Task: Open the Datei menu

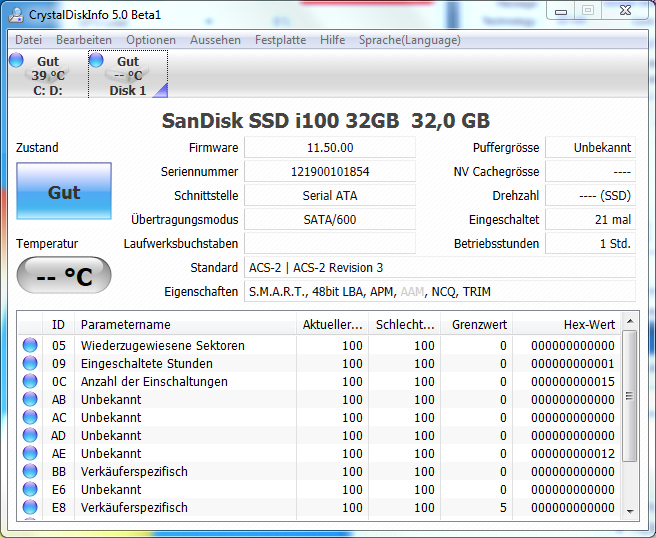Action: point(28,40)
